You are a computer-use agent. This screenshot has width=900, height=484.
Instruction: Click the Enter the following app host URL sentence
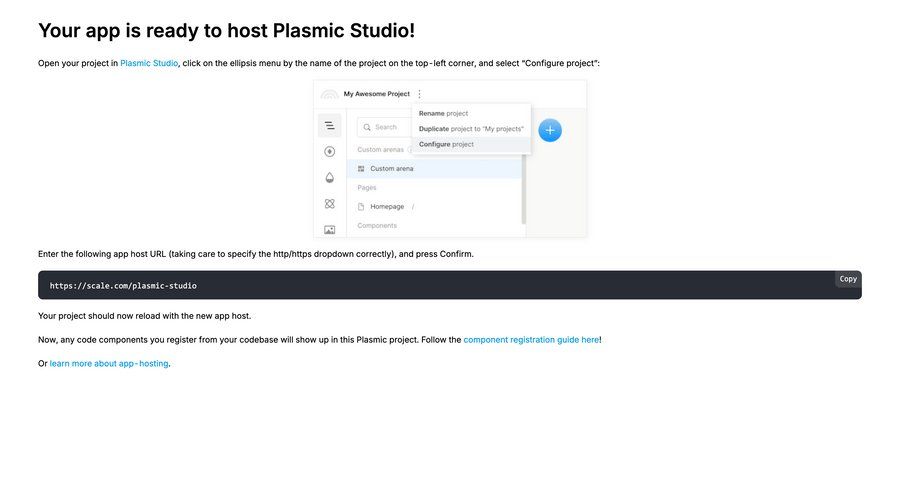point(255,254)
